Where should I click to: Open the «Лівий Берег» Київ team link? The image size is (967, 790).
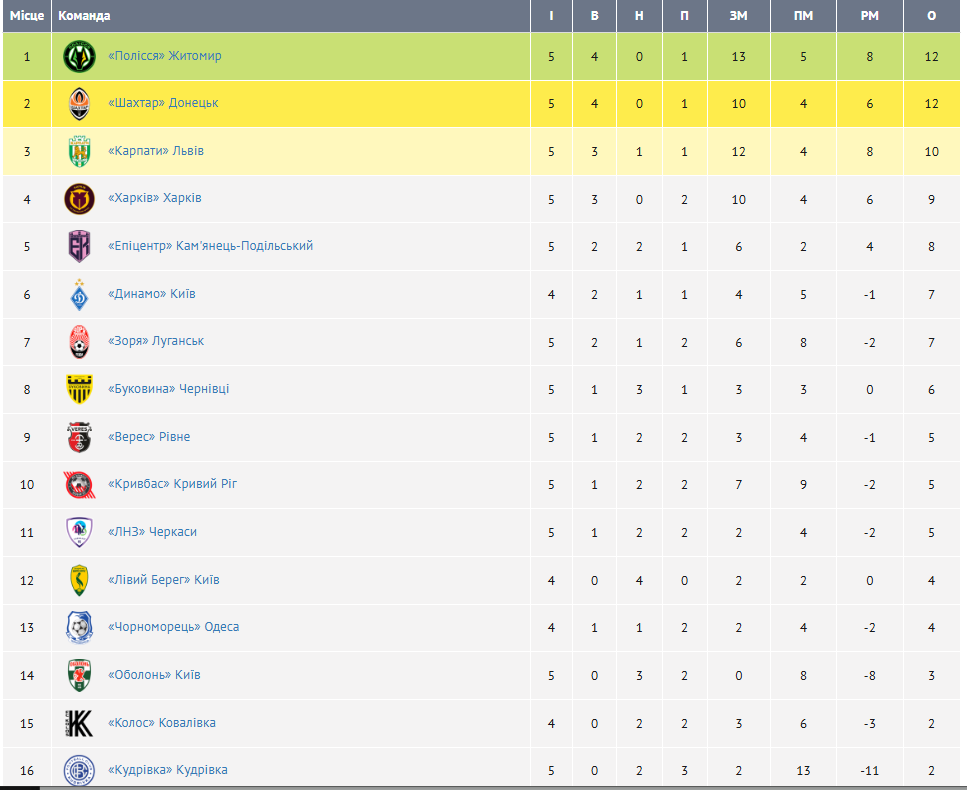click(163, 580)
